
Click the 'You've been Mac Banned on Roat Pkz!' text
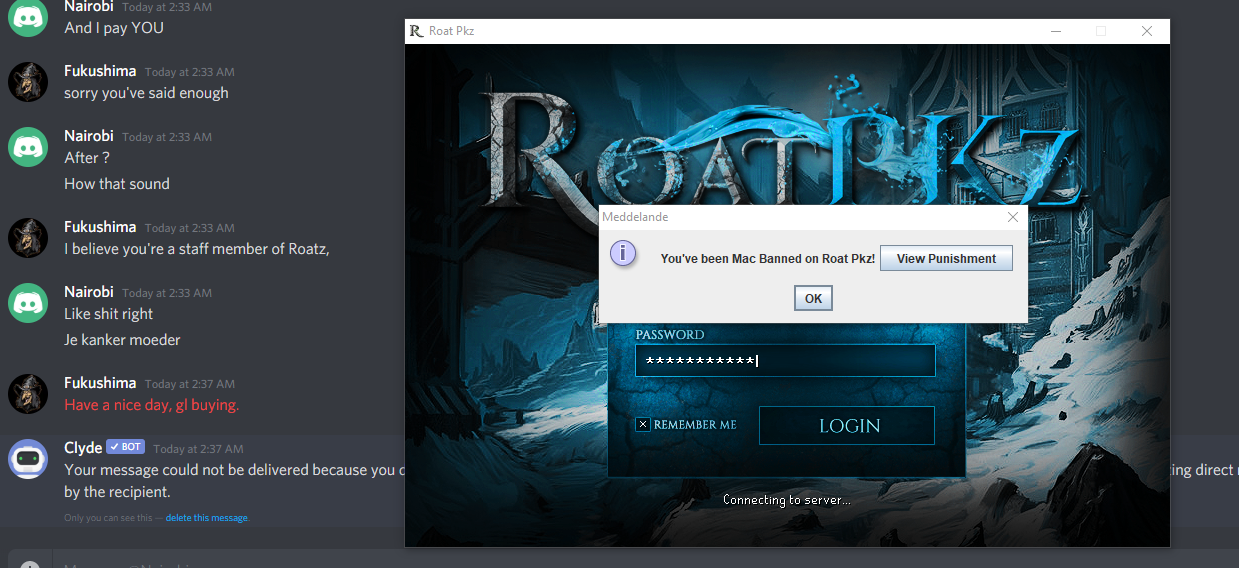[768, 259]
